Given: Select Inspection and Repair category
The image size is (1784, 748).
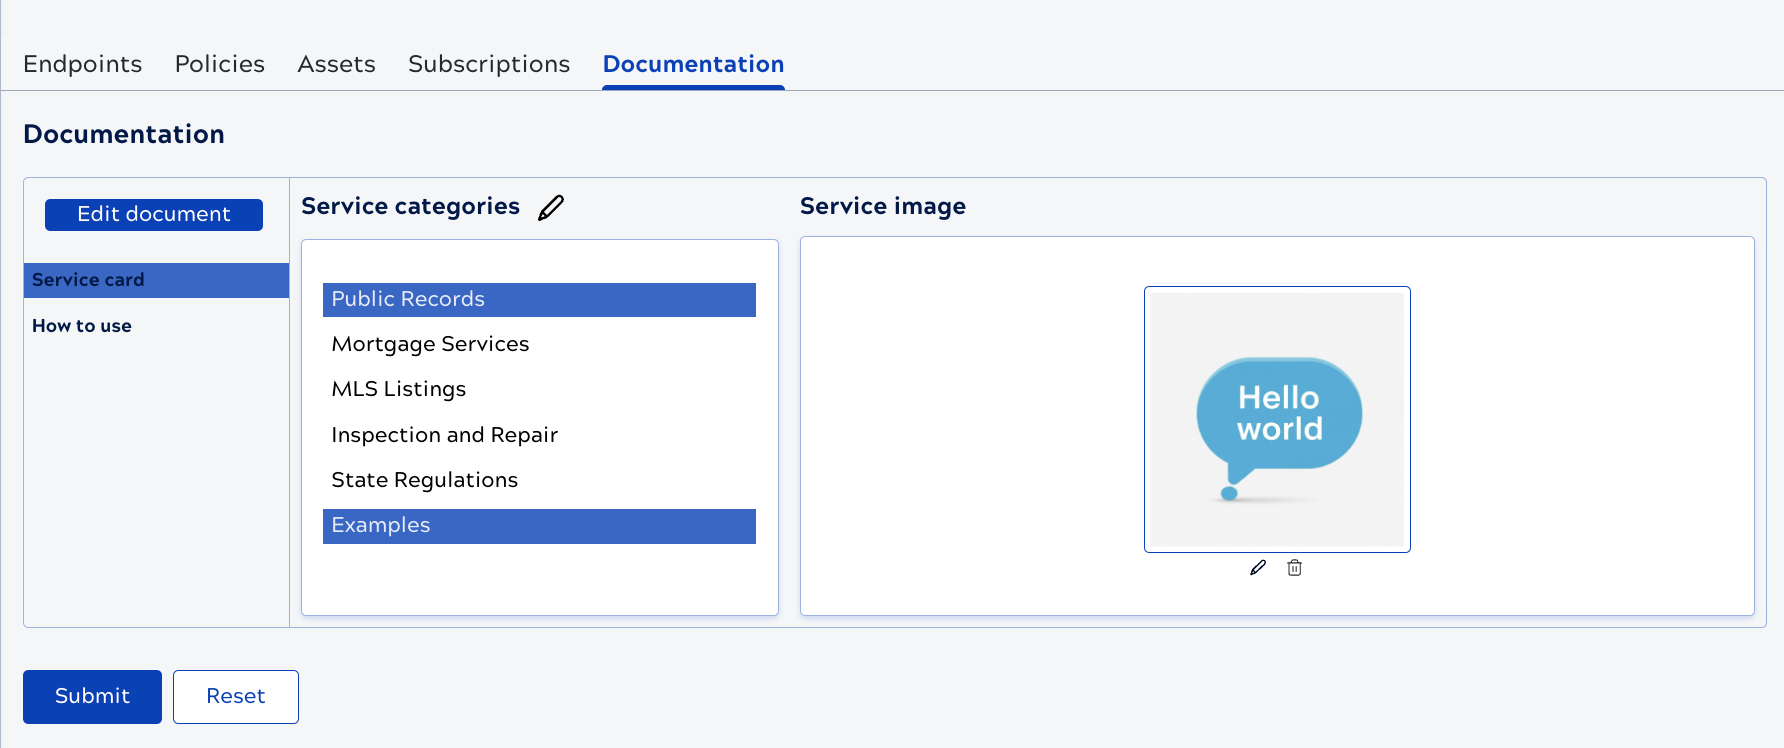Looking at the screenshot, I should pos(445,435).
